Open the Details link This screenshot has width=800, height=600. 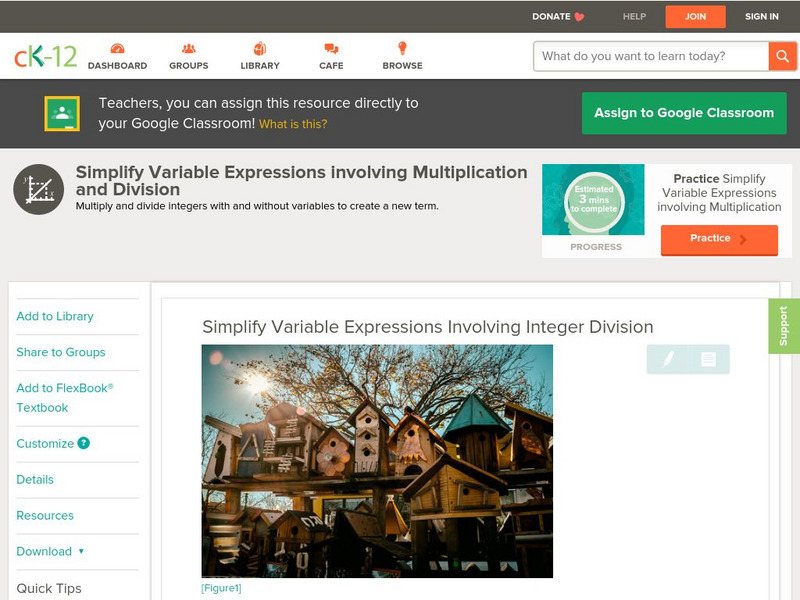coord(35,480)
